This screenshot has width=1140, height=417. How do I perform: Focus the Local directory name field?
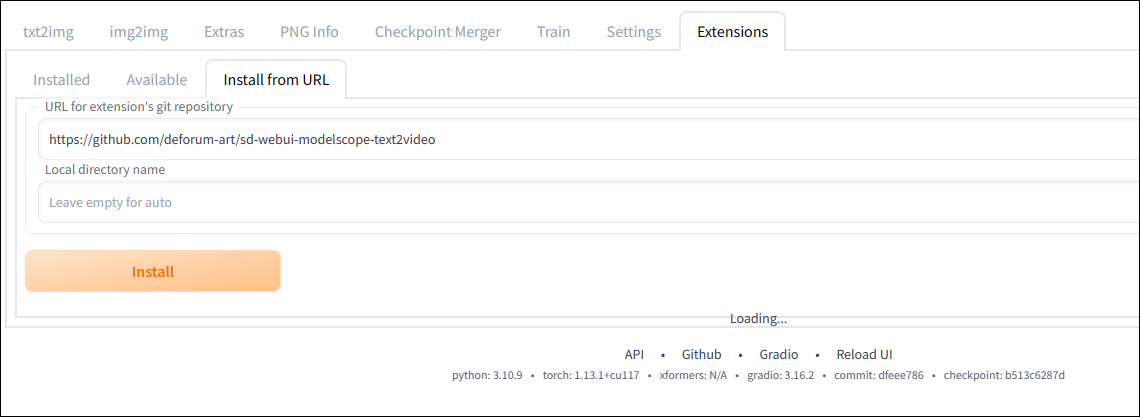[589, 202]
